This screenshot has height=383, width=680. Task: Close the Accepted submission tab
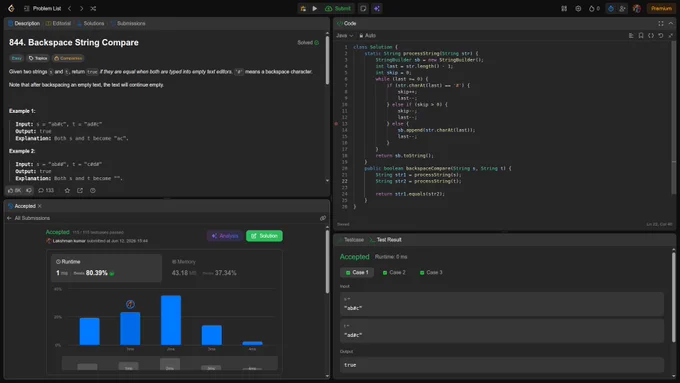point(39,206)
